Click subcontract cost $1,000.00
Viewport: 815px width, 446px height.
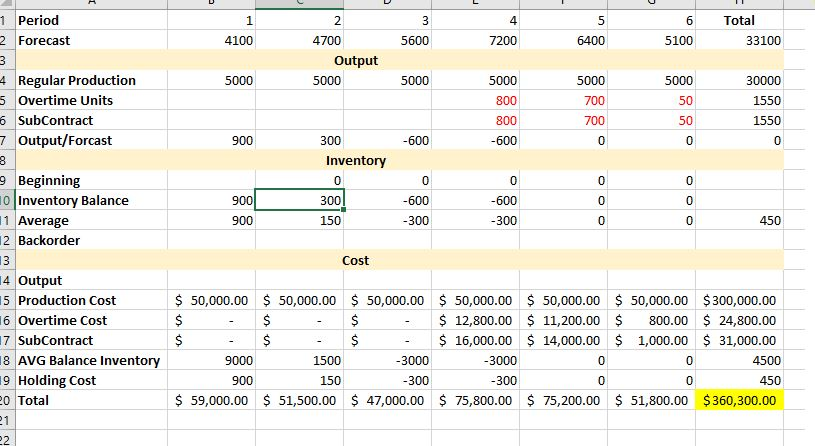651,340
